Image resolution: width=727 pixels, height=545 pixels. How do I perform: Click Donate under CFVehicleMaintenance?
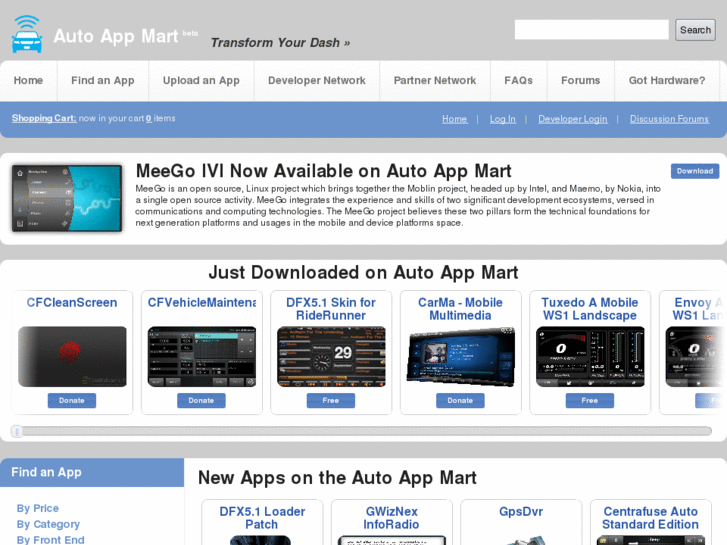201,400
